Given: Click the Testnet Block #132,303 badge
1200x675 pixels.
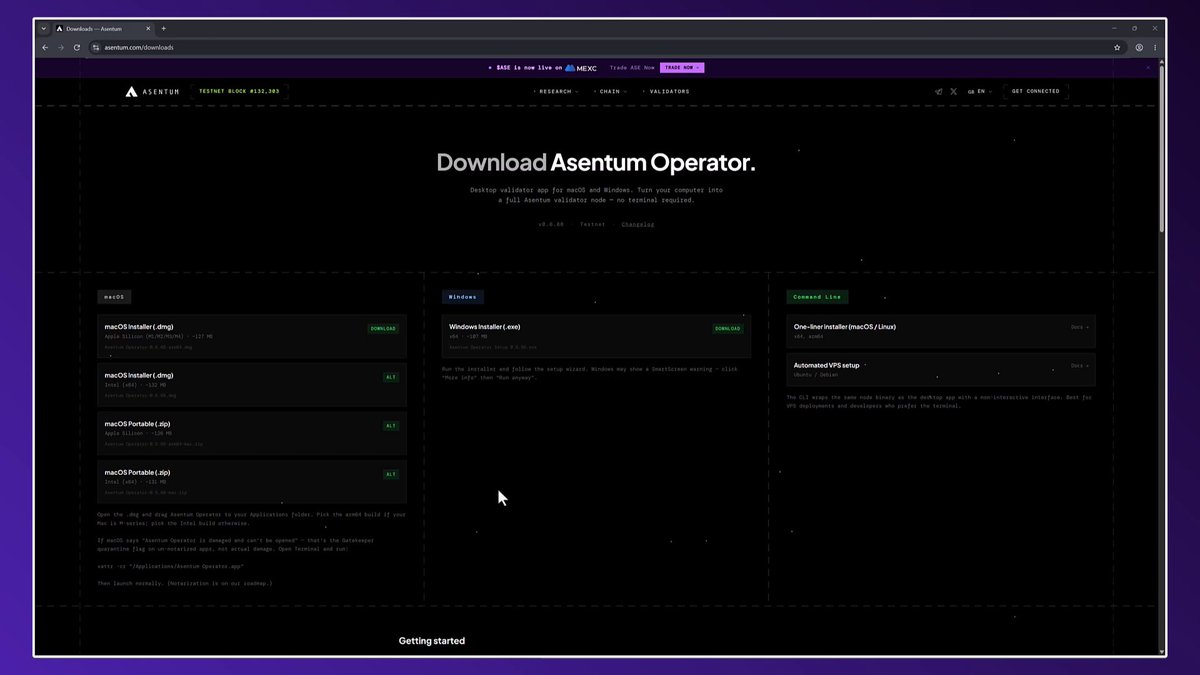Looking at the screenshot, I should pyautogui.click(x=240, y=91).
